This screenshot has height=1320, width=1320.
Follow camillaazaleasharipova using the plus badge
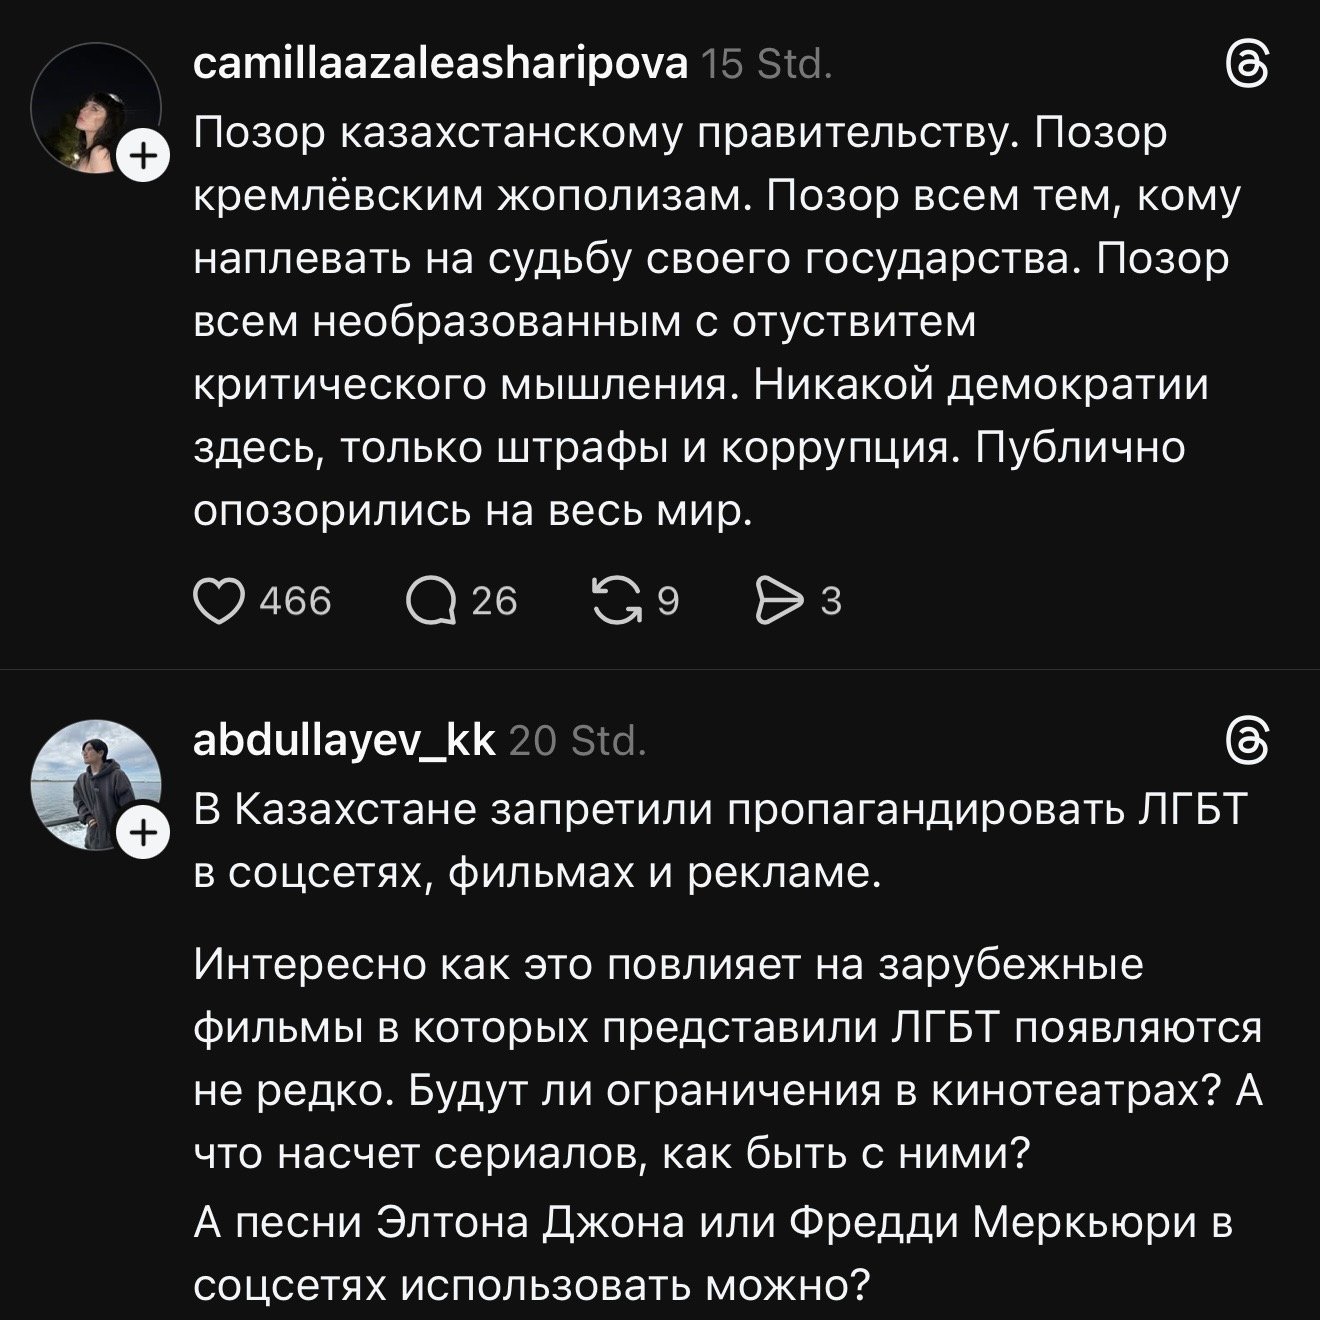tap(144, 157)
